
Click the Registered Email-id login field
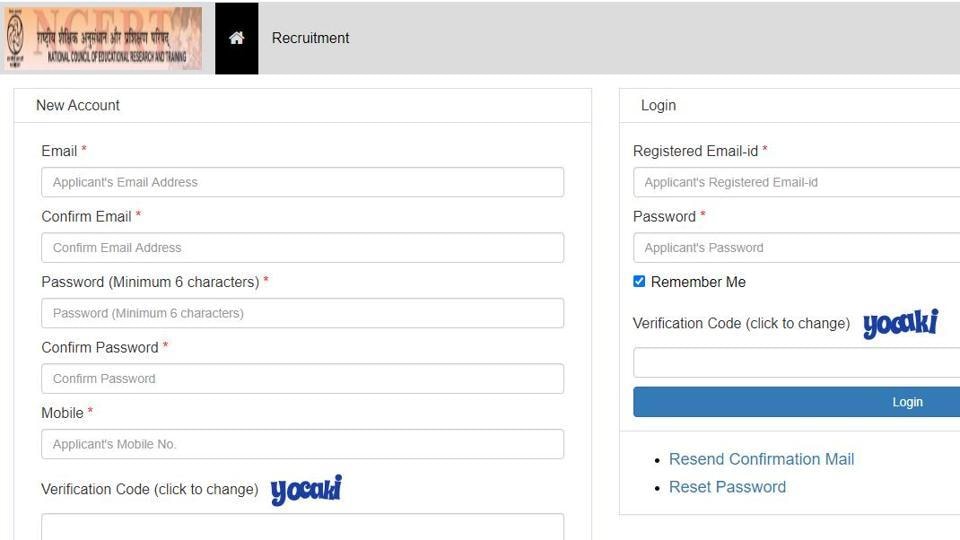[x=797, y=182]
